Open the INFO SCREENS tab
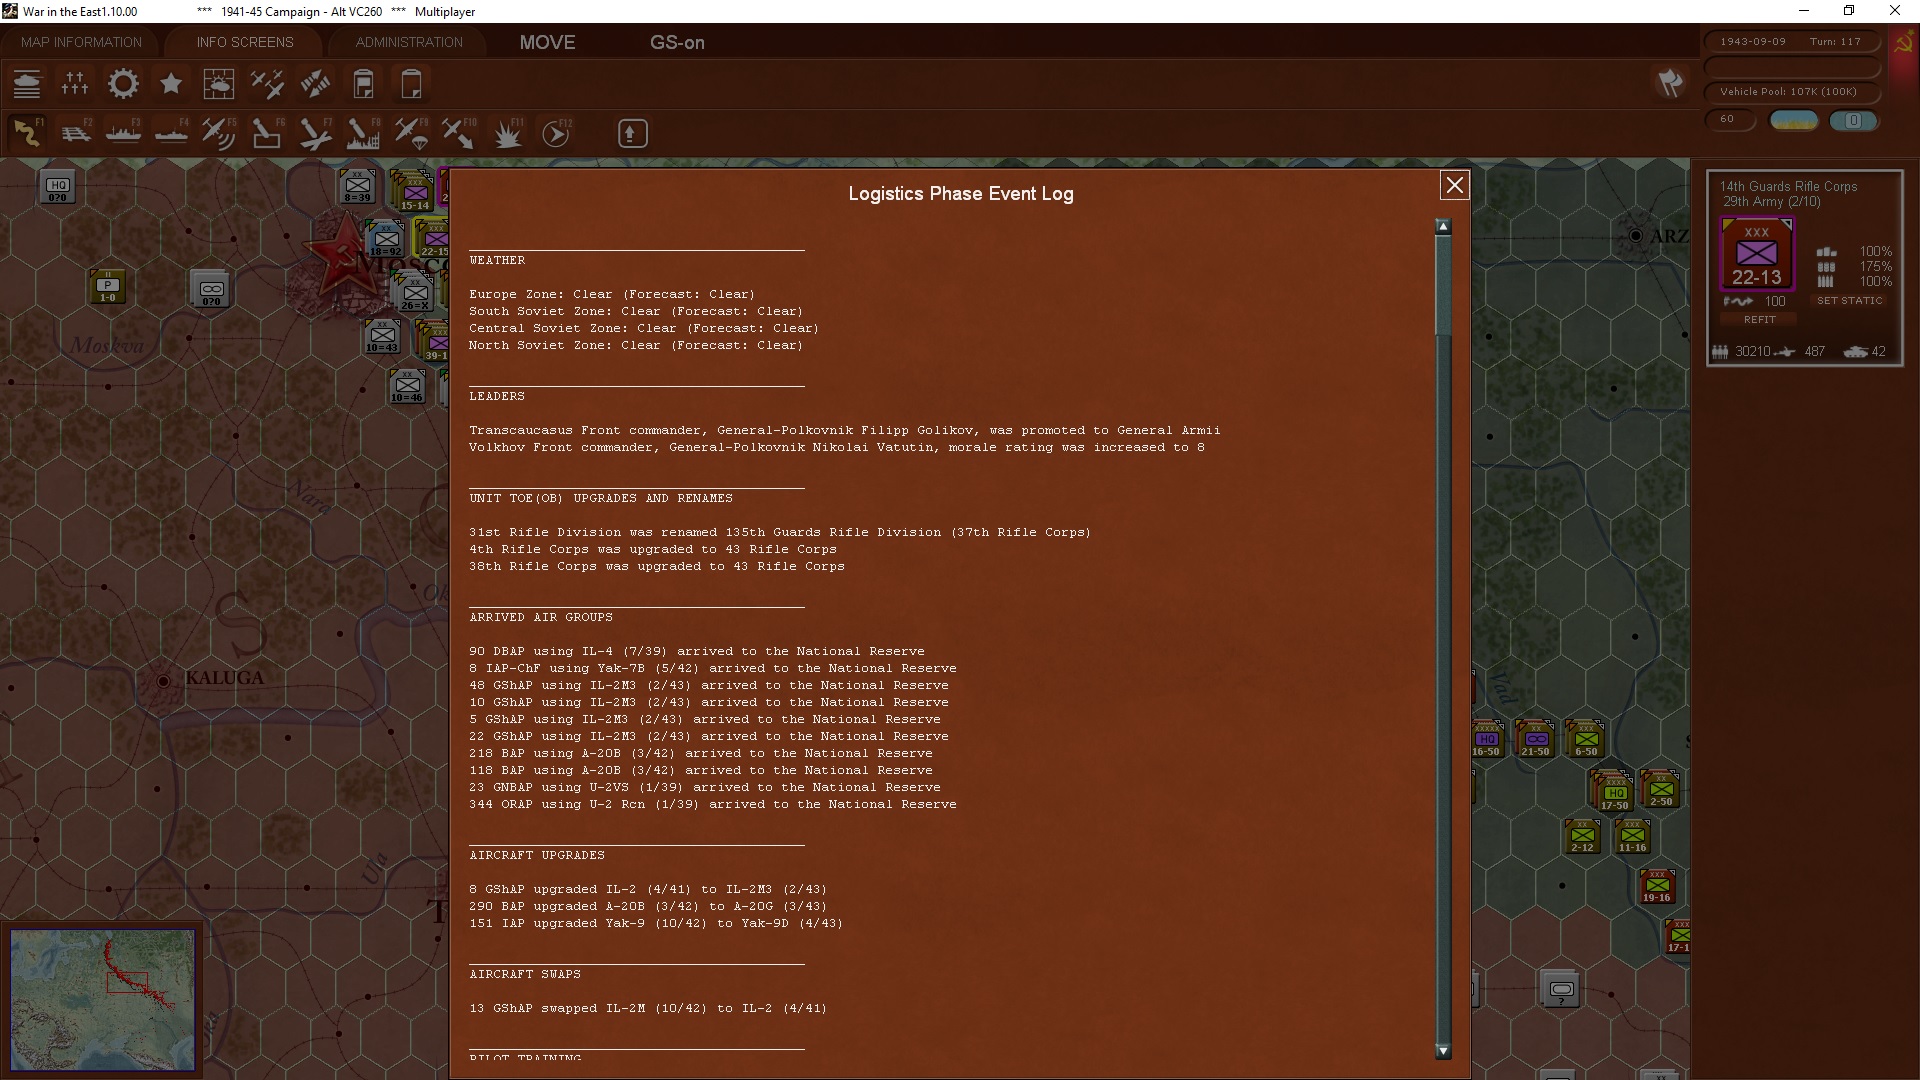The image size is (1920, 1080). (245, 42)
